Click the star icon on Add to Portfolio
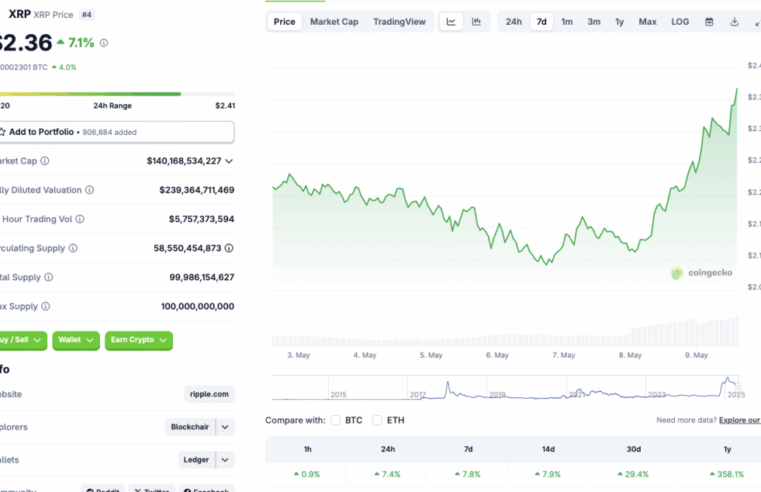Screen dimensions: 761x492 [x=2, y=132]
